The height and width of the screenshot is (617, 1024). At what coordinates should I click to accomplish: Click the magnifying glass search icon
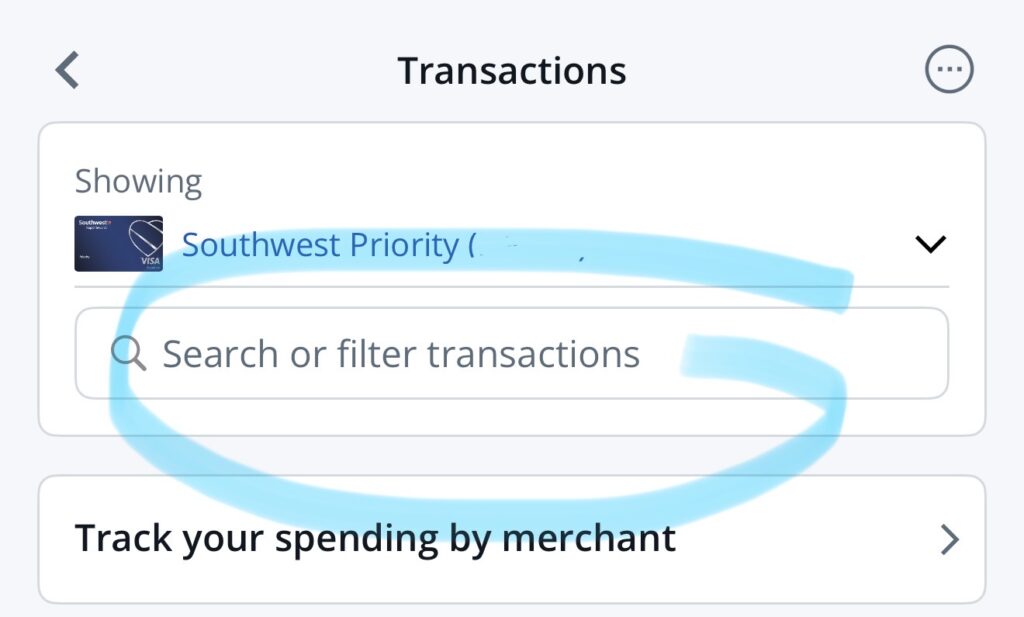click(x=128, y=353)
